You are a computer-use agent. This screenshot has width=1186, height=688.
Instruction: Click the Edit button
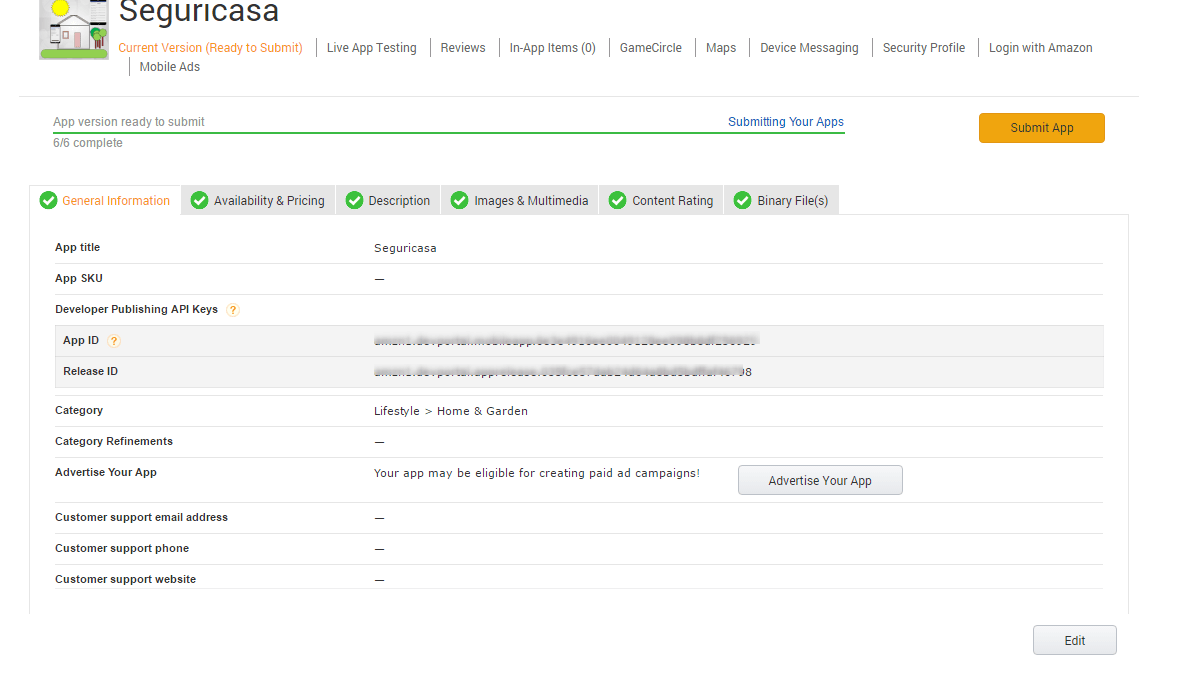(x=1074, y=641)
